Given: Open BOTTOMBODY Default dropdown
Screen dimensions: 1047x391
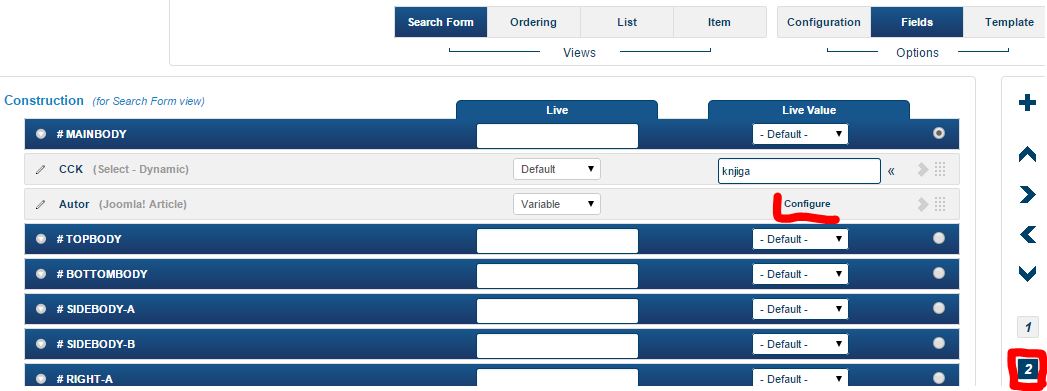Looking at the screenshot, I should pyautogui.click(x=800, y=274).
